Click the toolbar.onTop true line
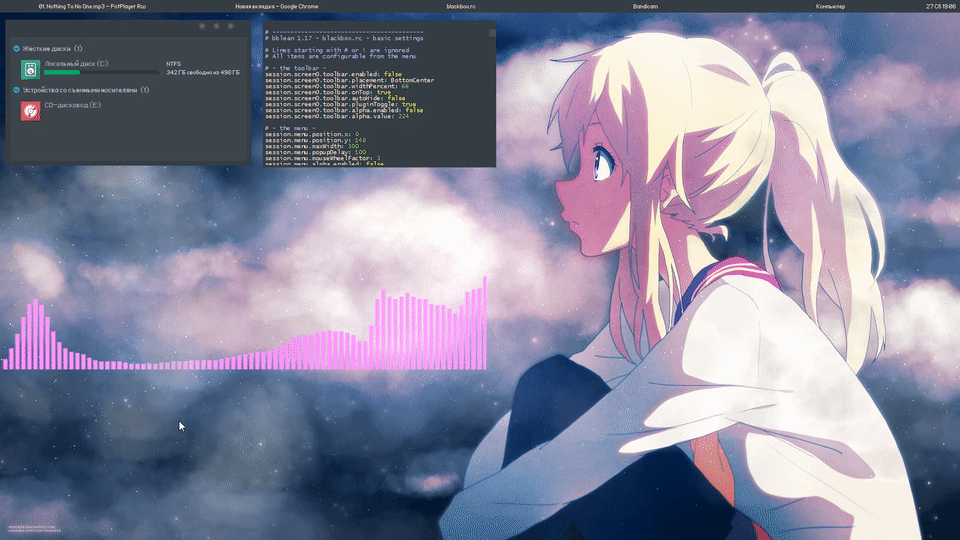 pyautogui.click(x=328, y=92)
